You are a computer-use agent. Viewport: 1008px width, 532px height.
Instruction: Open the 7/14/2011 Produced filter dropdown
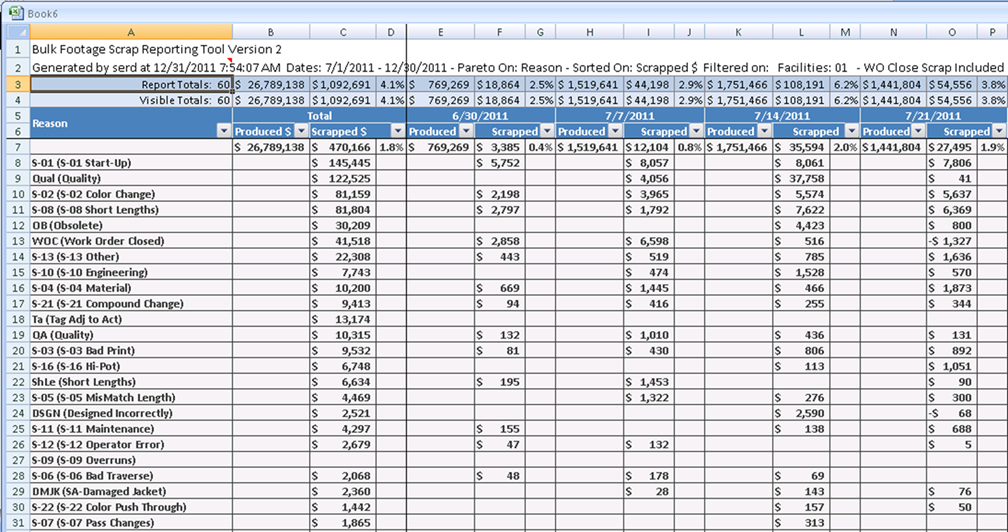(x=764, y=131)
